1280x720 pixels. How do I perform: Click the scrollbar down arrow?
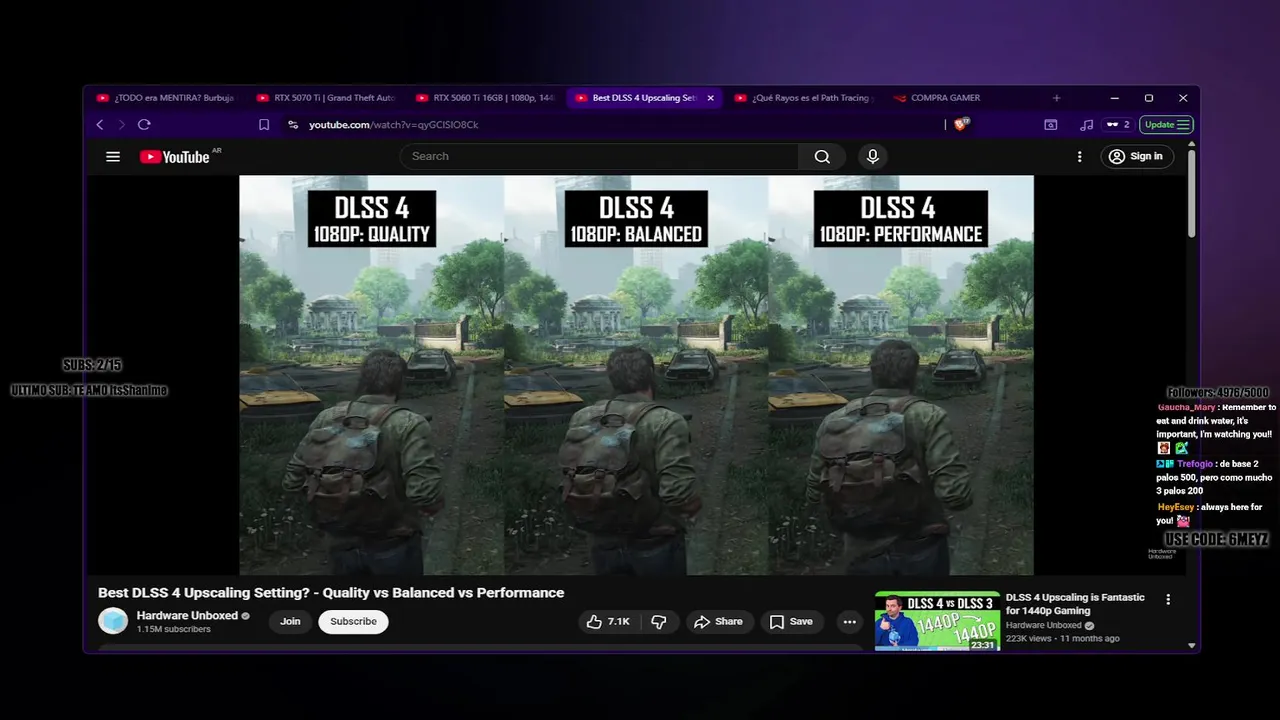pyautogui.click(x=1192, y=646)
